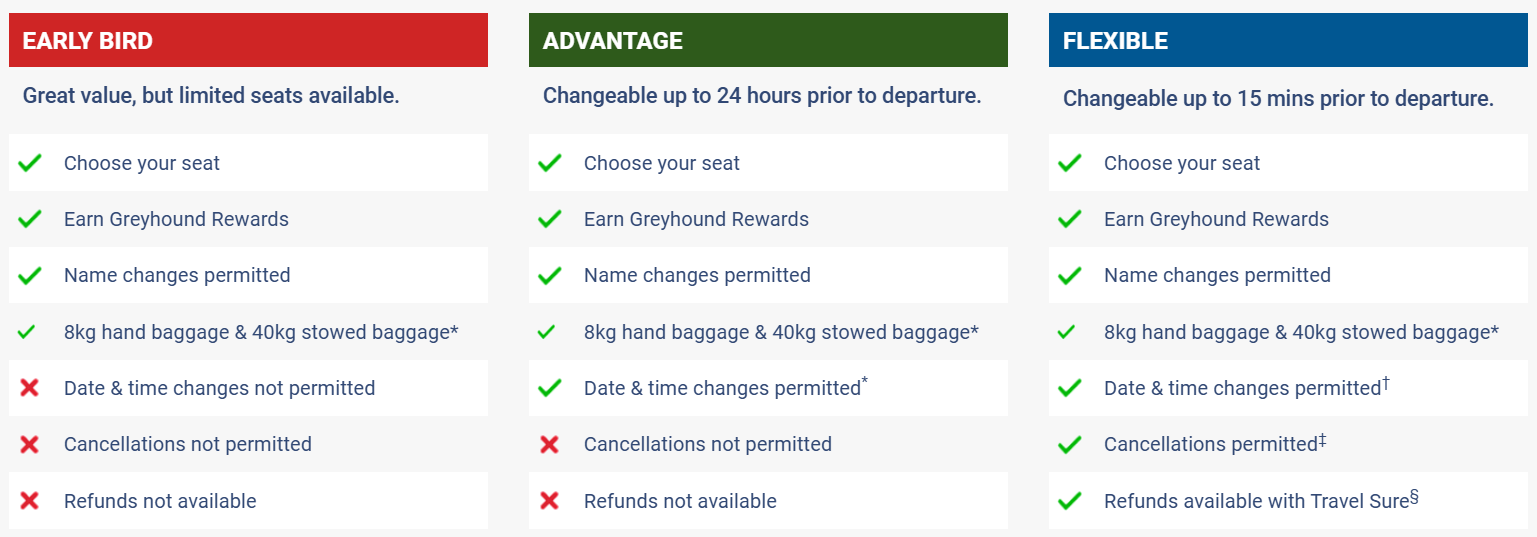The width and height of the screenshot is (1537, 537).
Task: Click the green check beside Advantage Date & time changes
Action: pyautogui.click(x=550, y=388)
